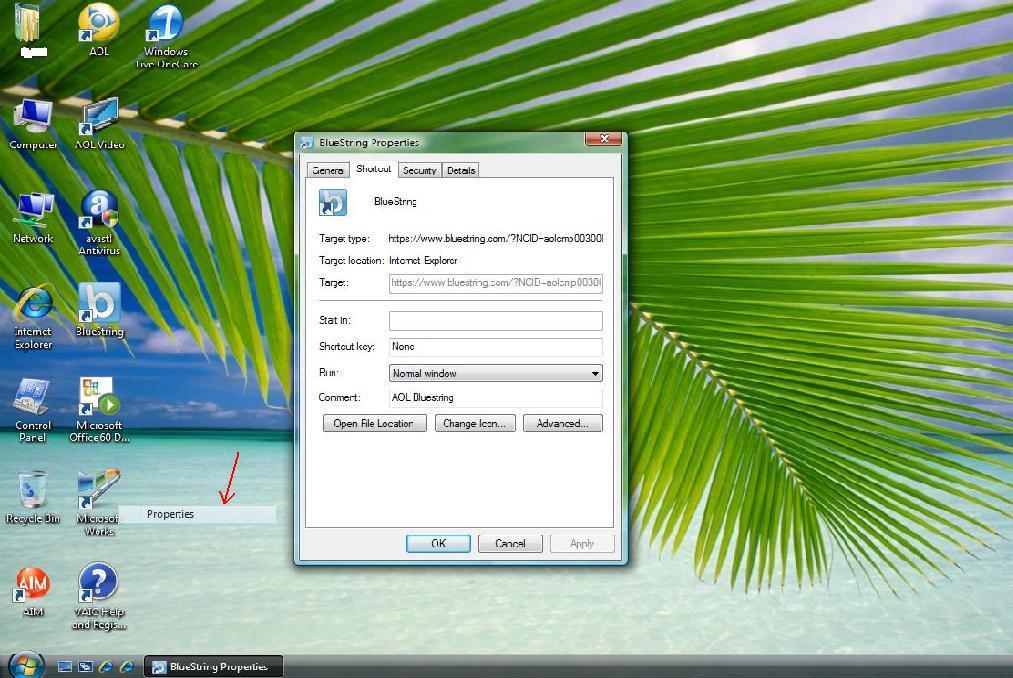
Task: Open the Windows Start orb
Action: click(x=26, y=665)
